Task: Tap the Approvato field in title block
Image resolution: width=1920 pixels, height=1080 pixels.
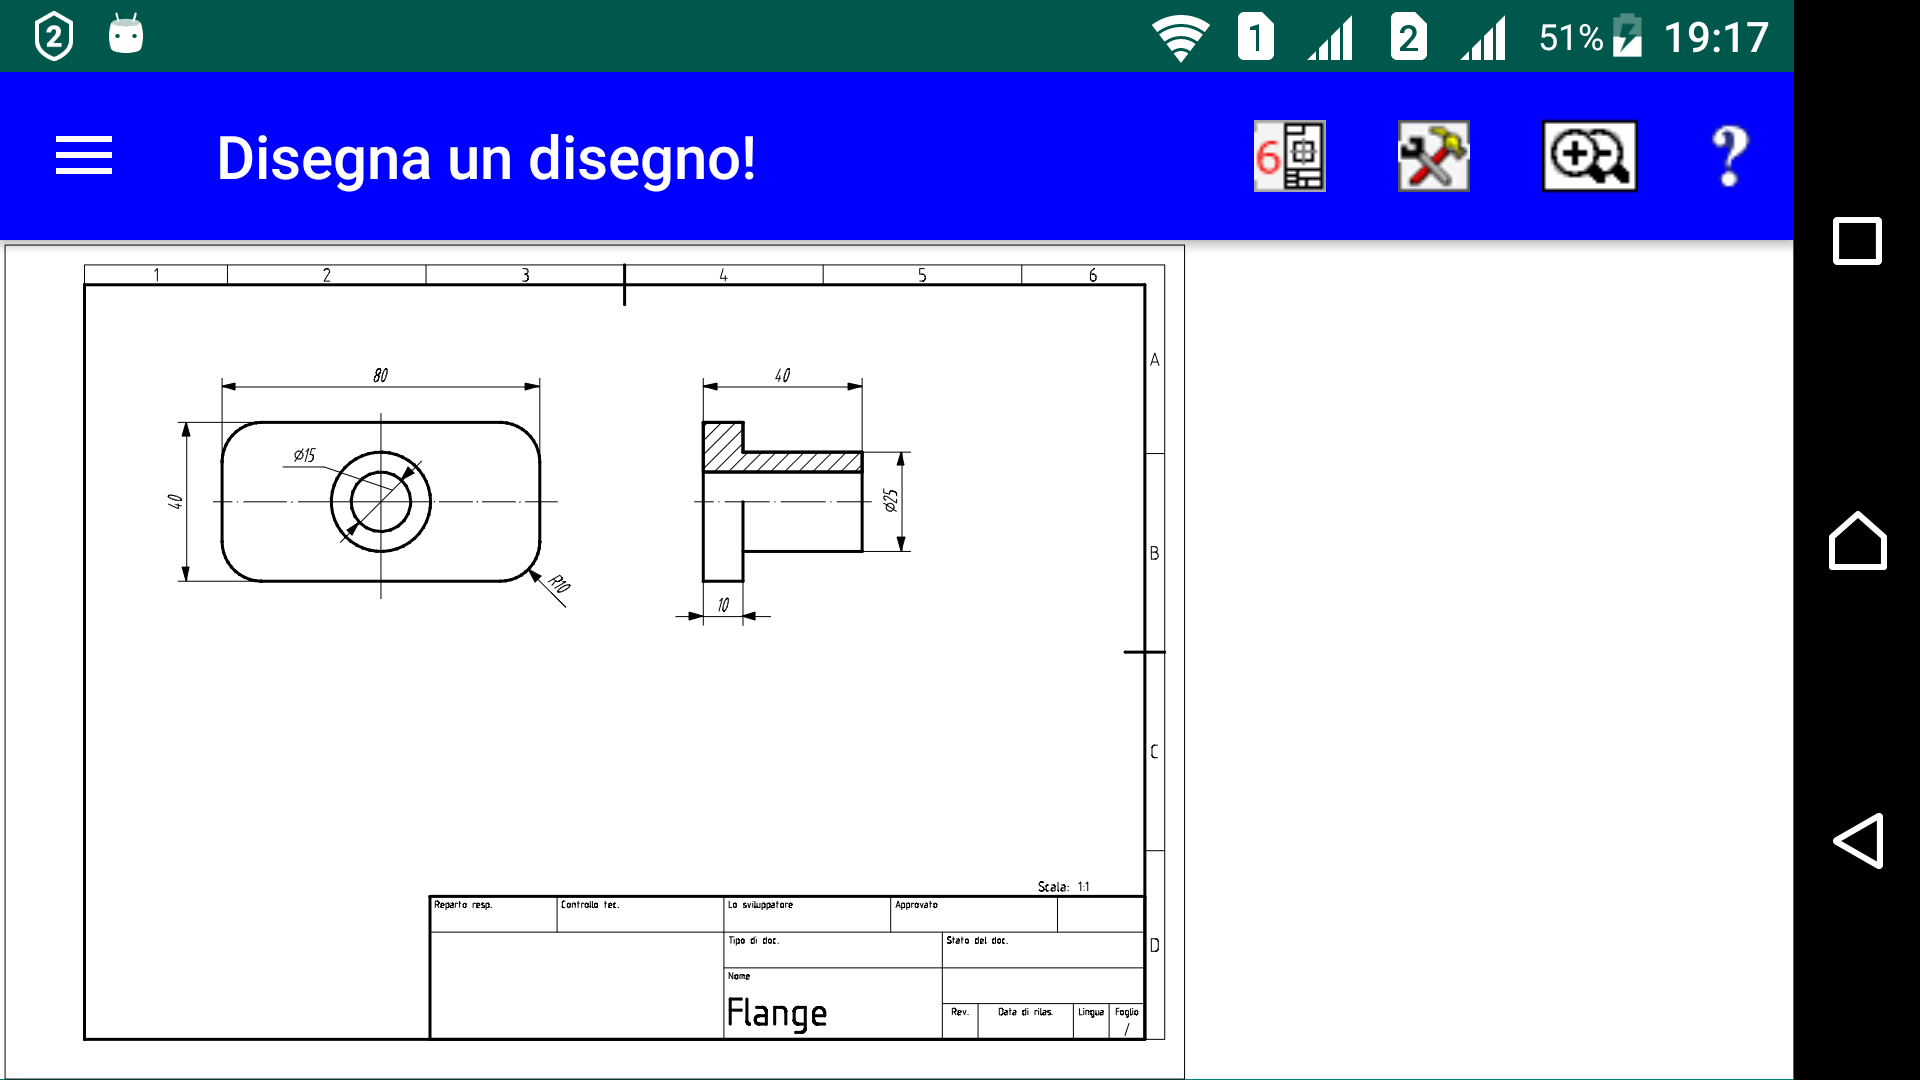Action: click(972, 914)
